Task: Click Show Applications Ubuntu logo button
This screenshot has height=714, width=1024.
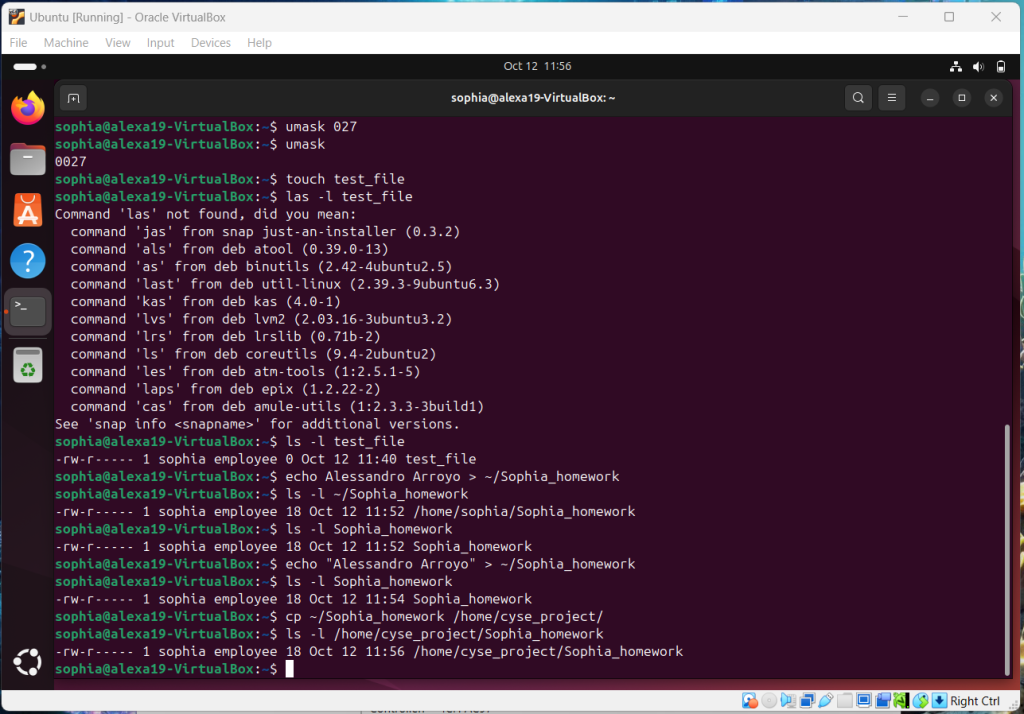Action: click(x=28, y=662)
